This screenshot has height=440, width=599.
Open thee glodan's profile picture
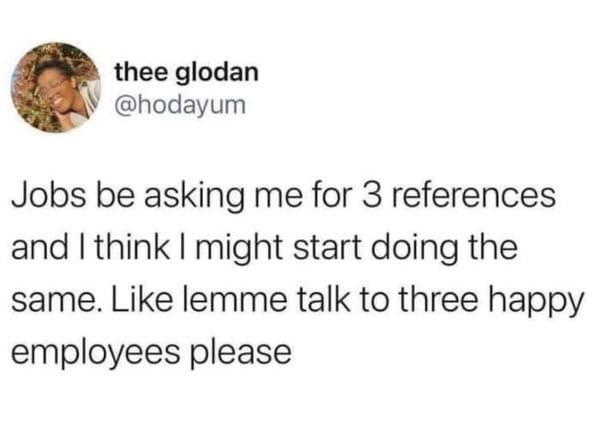pyautogui.click(x=56, y=87)
